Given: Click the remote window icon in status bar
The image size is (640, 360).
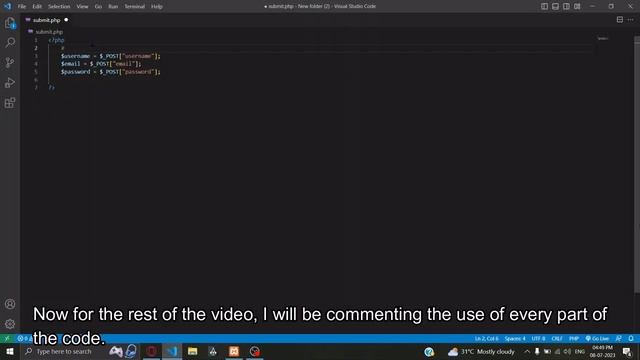Looking at the screenshot, I should coord(7,339).
